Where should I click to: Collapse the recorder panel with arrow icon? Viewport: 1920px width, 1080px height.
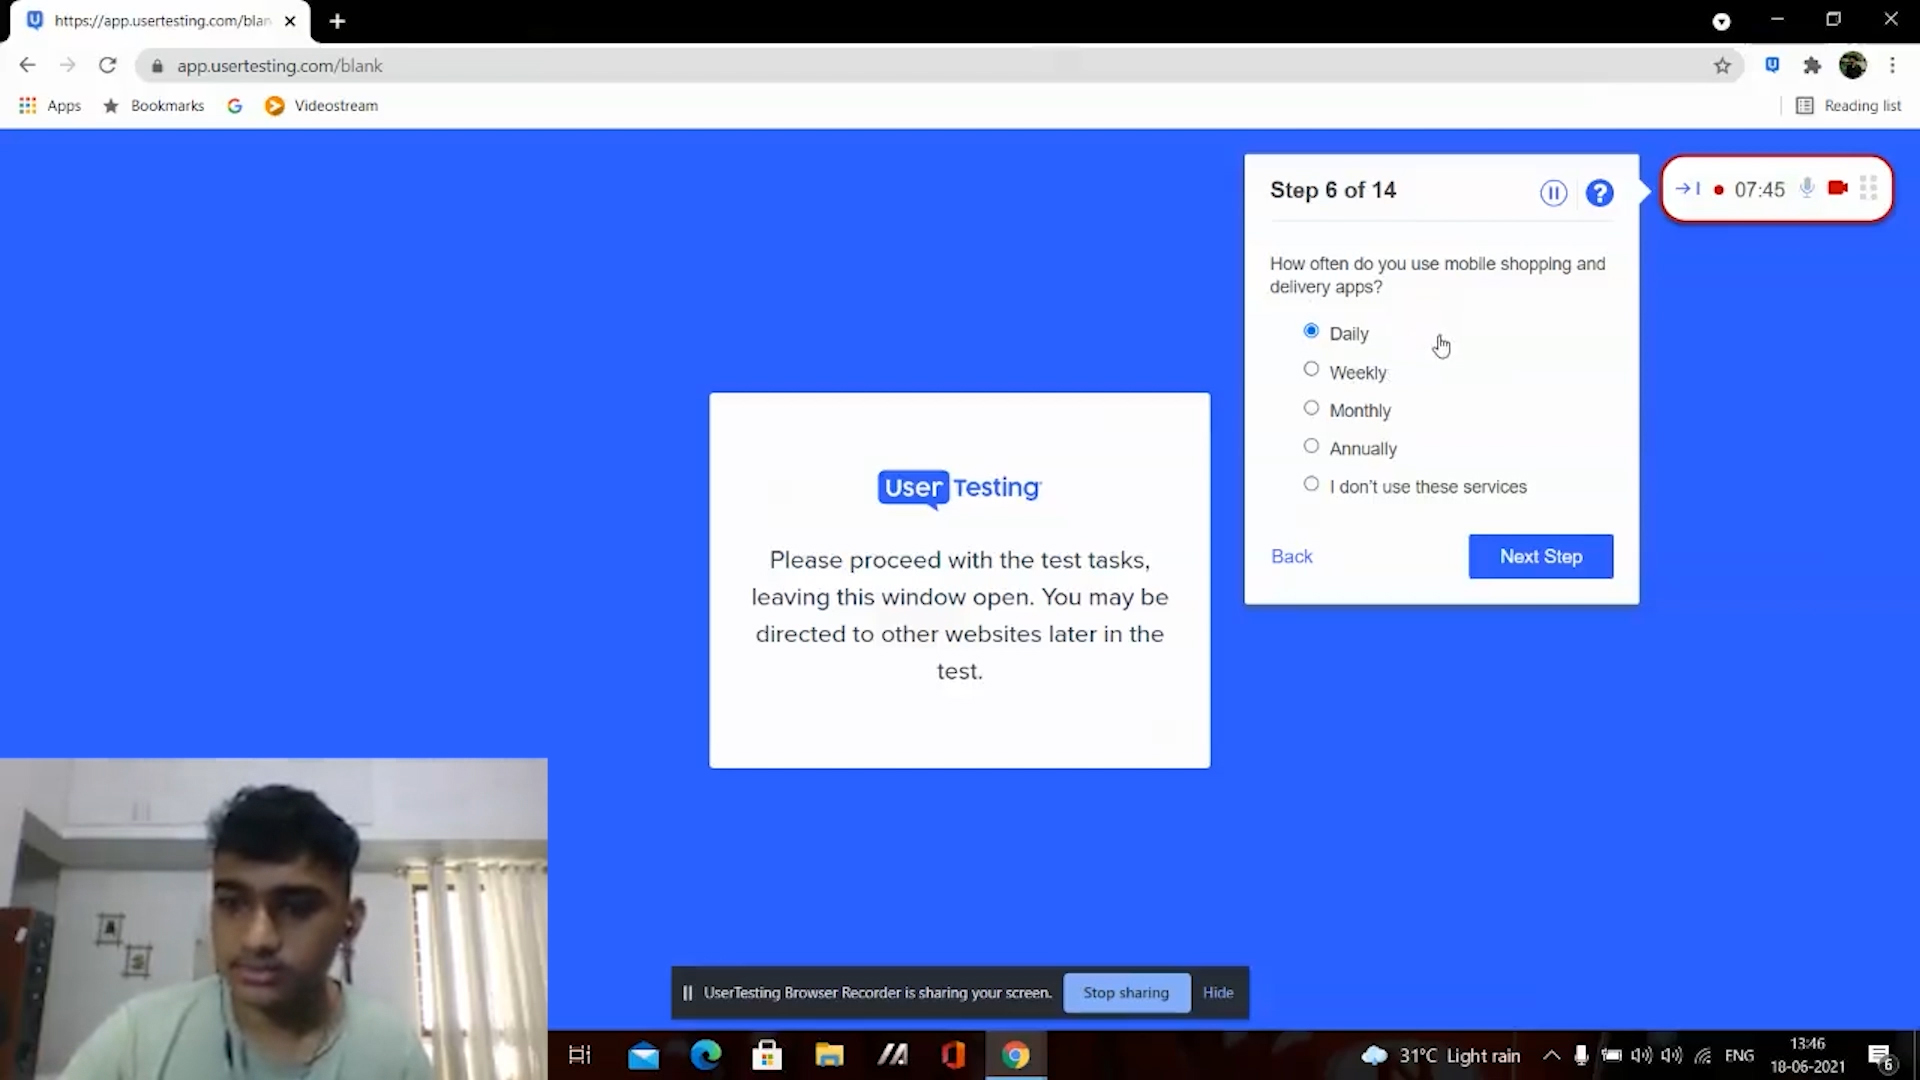coord(1687,189)
